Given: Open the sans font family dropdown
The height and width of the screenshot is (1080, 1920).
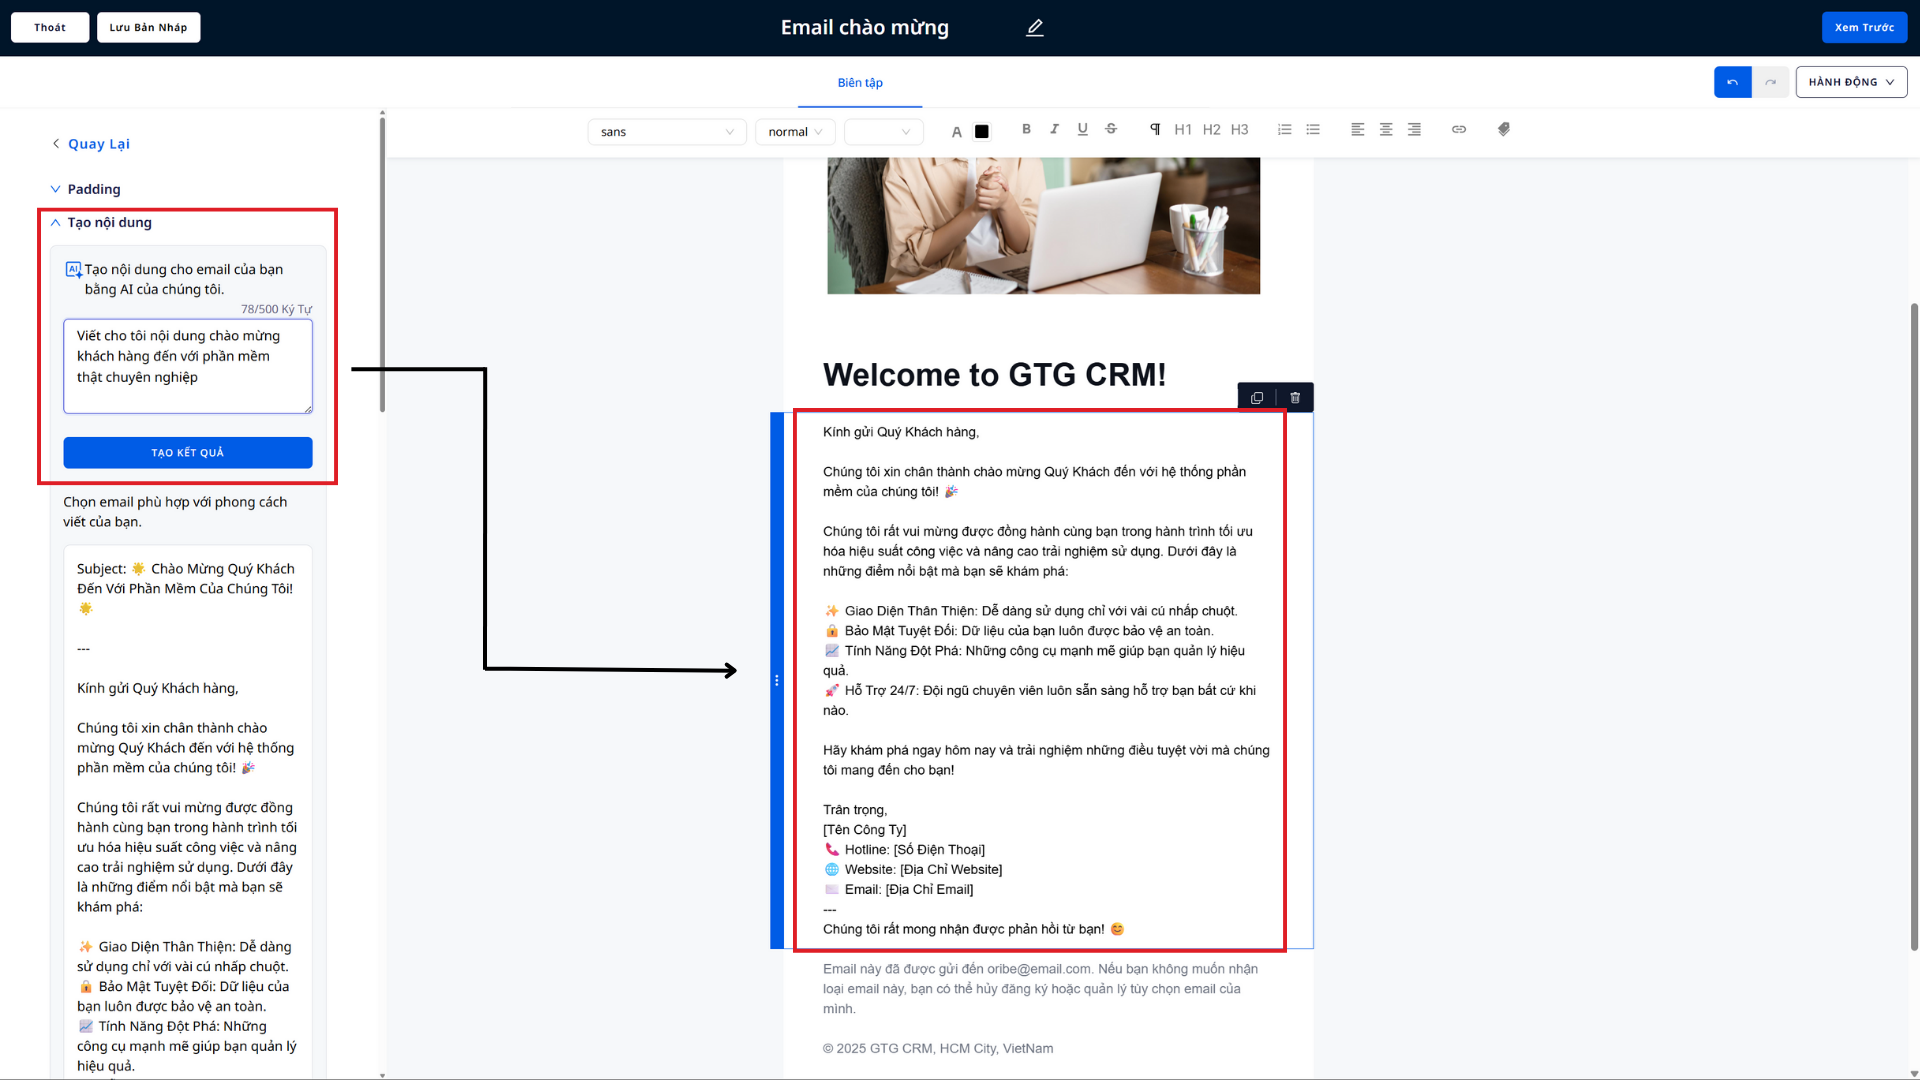Looking at the screenshot, I should 666,132.
